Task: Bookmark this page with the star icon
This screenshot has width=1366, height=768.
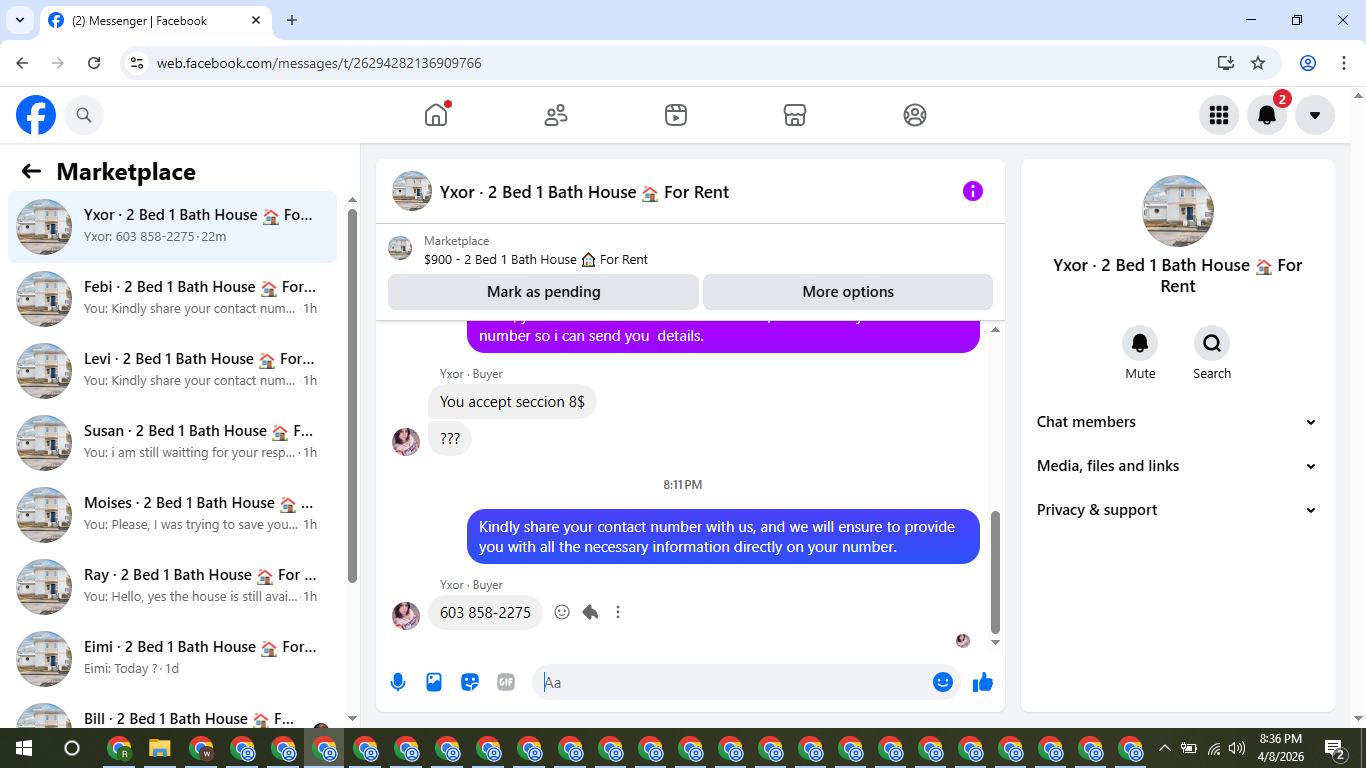Action: click(x=1258, y=63)
